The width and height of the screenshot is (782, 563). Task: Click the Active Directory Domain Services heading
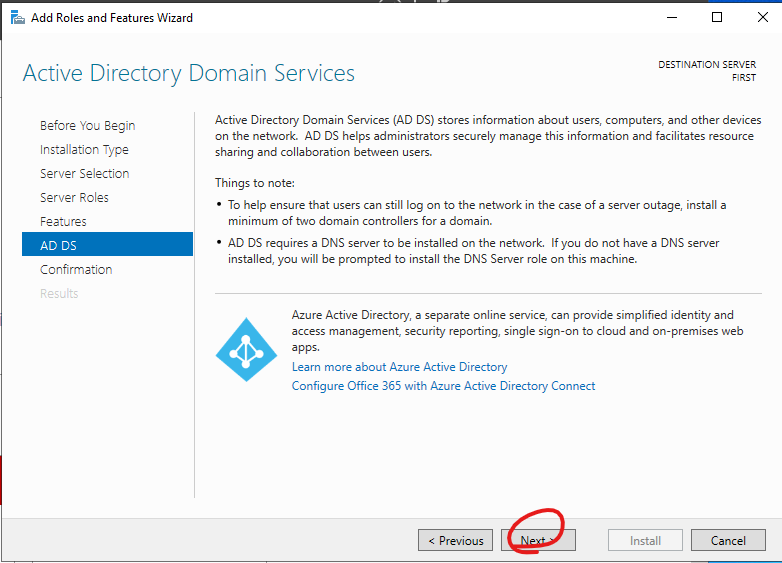(x=189, y=73)
